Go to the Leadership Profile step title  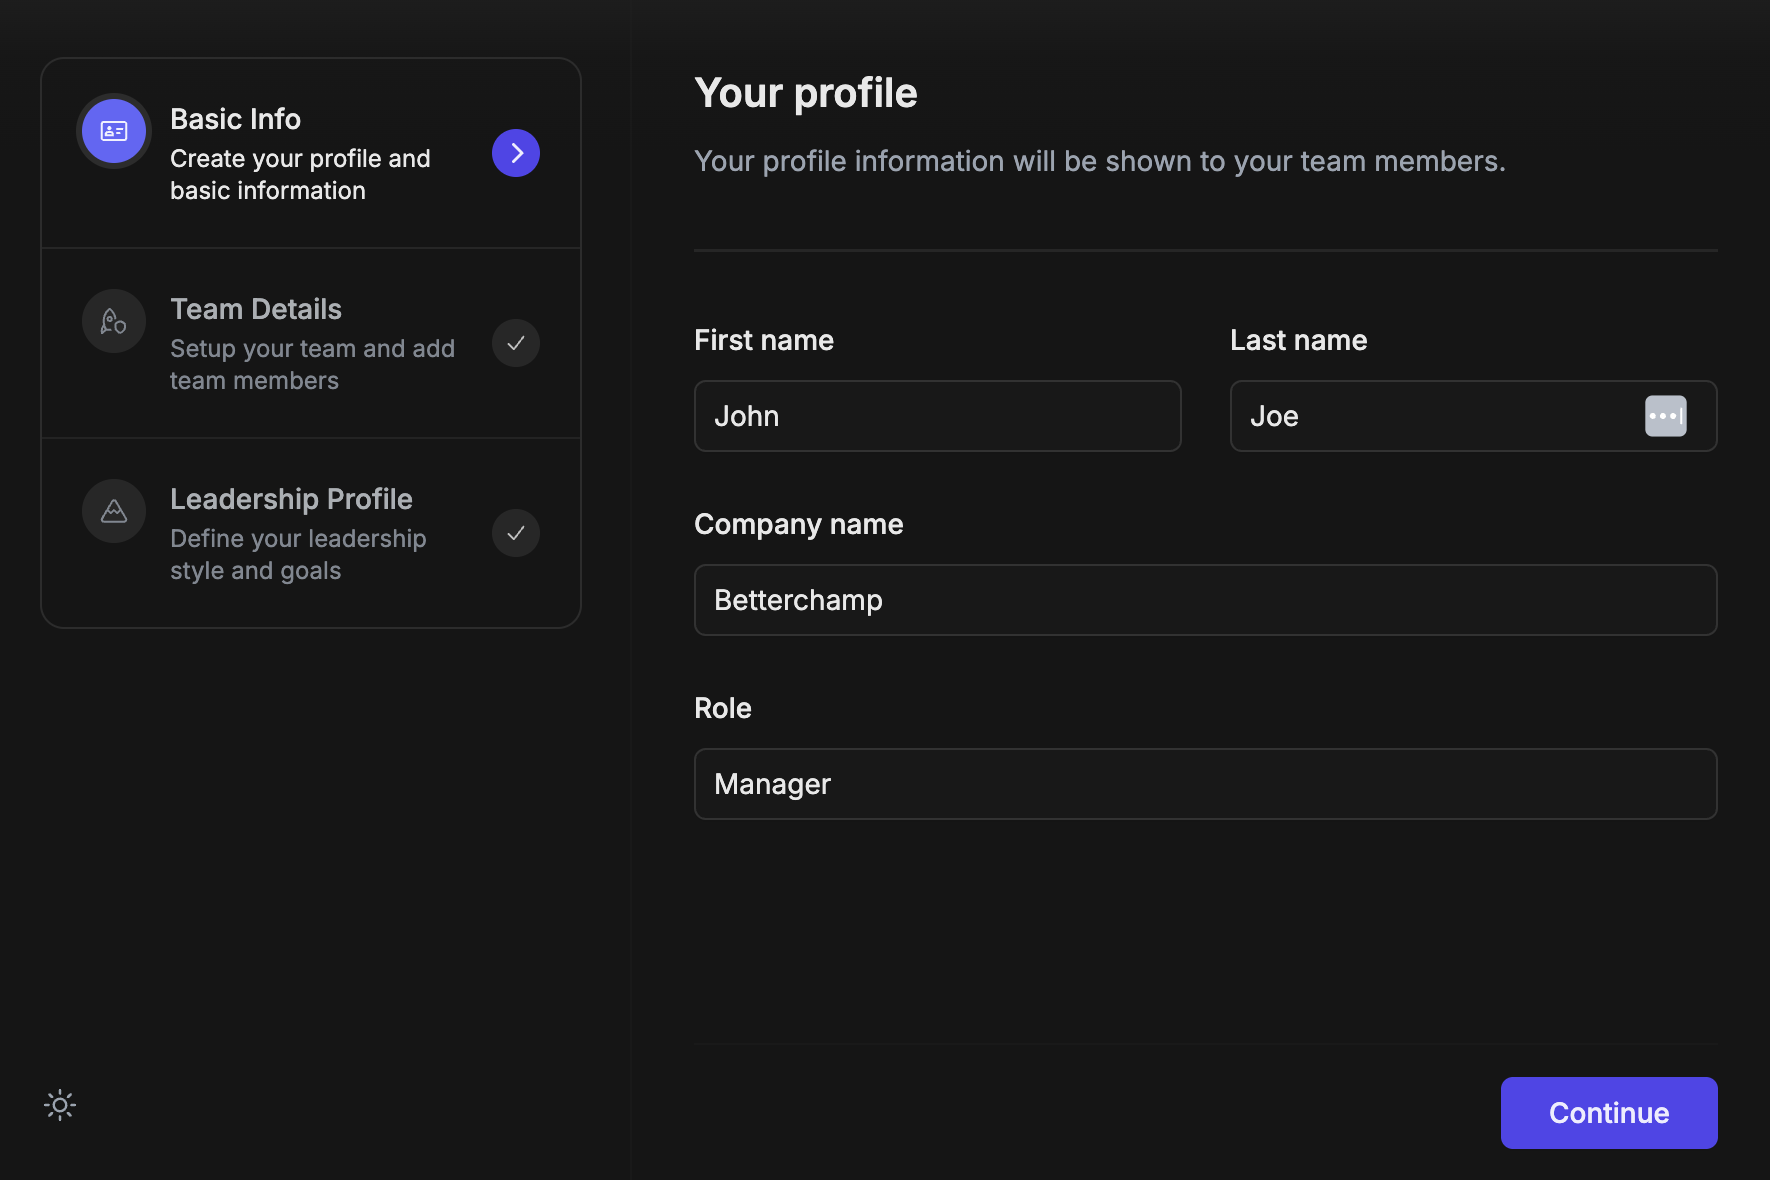(291, 499)
